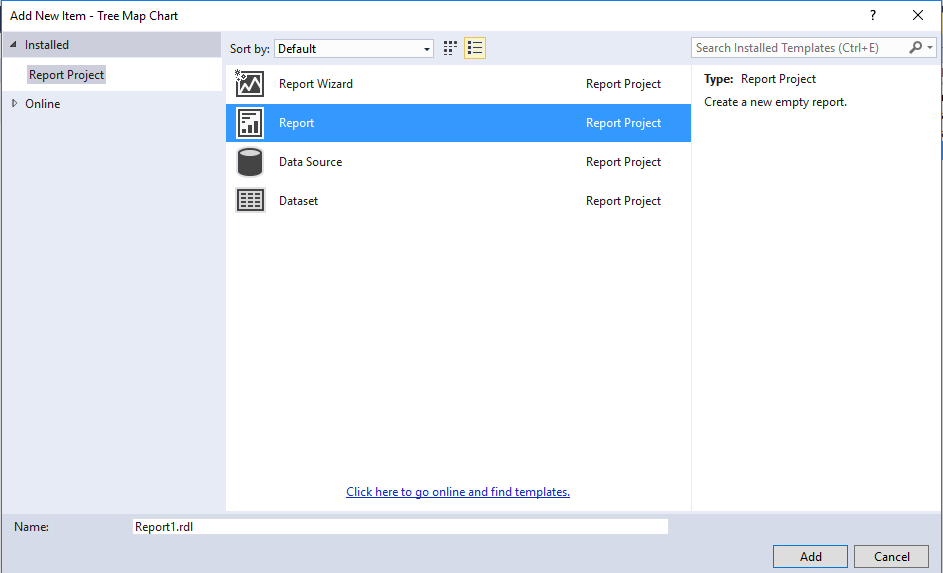The image size is (943, 573).
Task: Click the Add button
Action: [810, 557]
